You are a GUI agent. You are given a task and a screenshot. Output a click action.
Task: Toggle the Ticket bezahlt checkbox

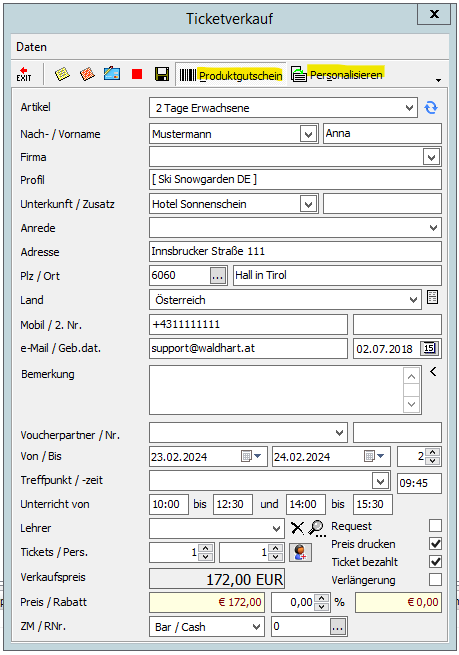coord(435,561)
